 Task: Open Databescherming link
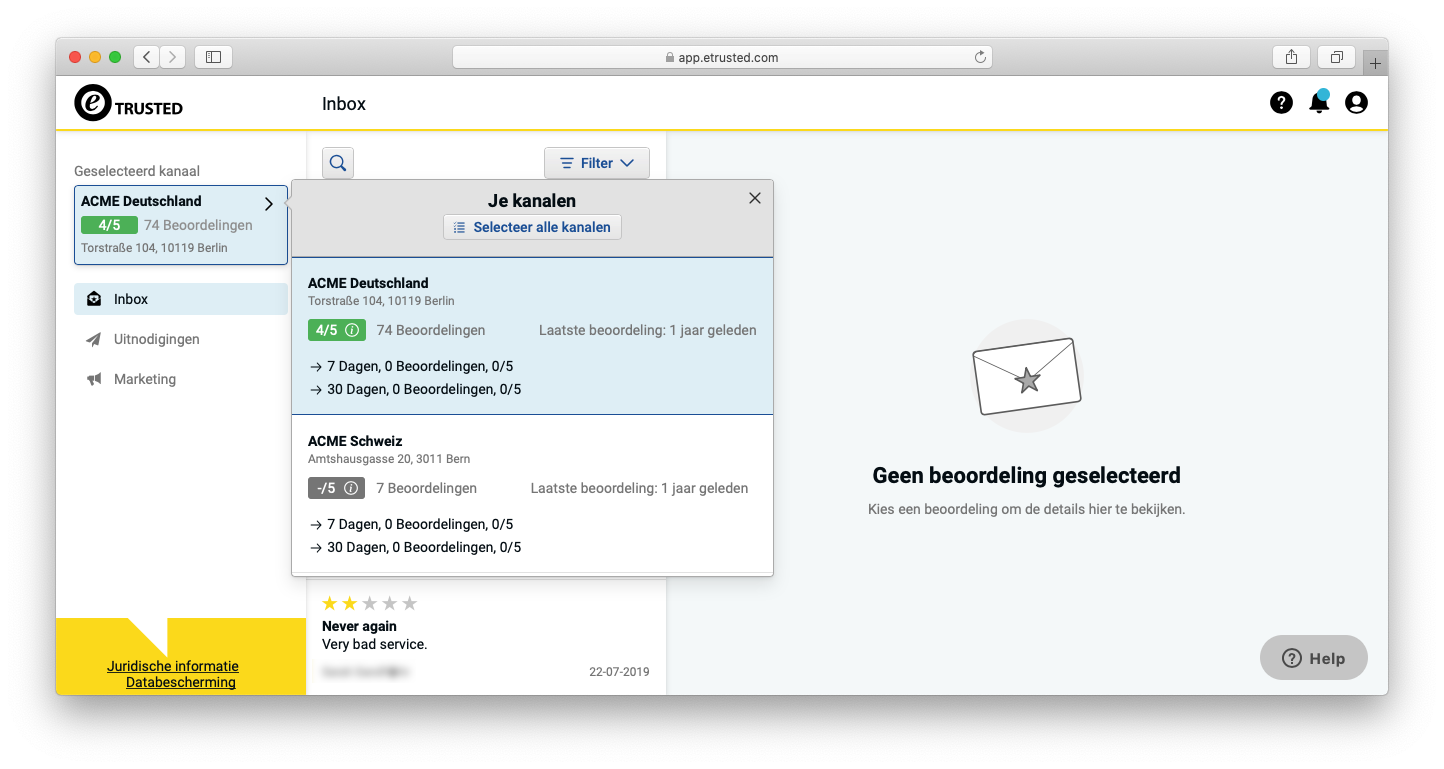181,682
